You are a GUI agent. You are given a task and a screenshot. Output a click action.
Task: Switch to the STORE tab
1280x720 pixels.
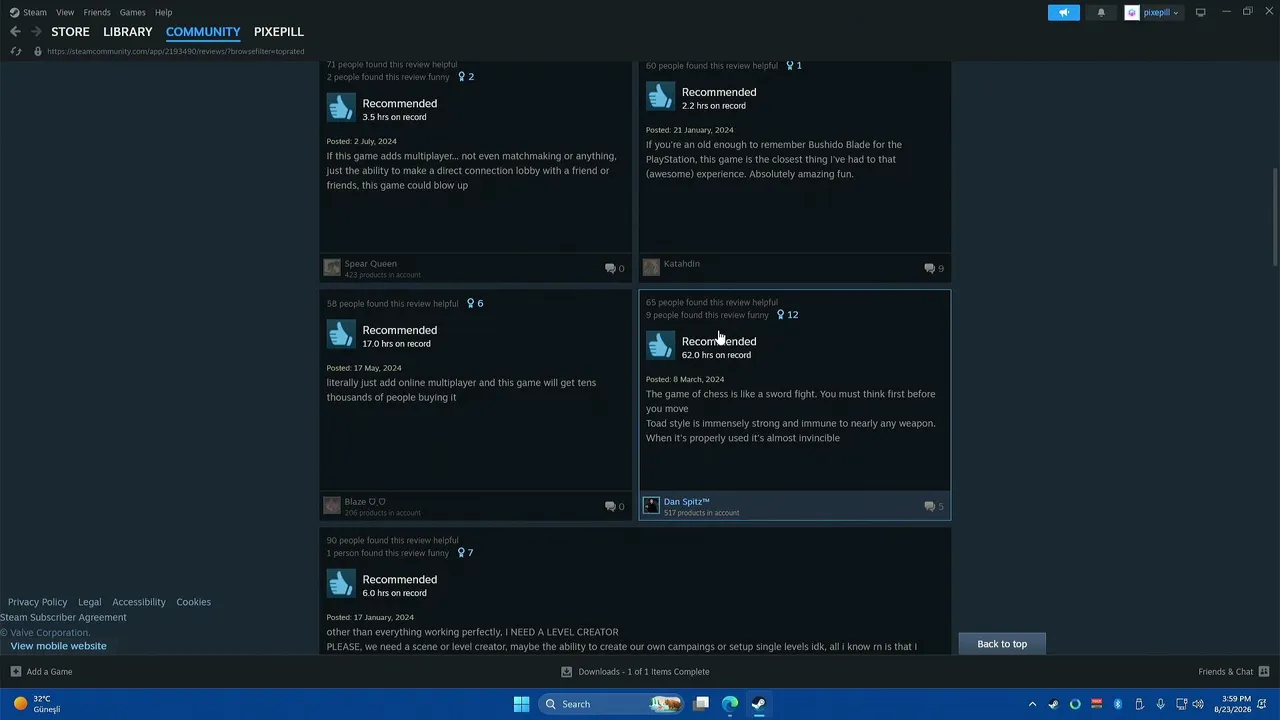pos(70,32)
